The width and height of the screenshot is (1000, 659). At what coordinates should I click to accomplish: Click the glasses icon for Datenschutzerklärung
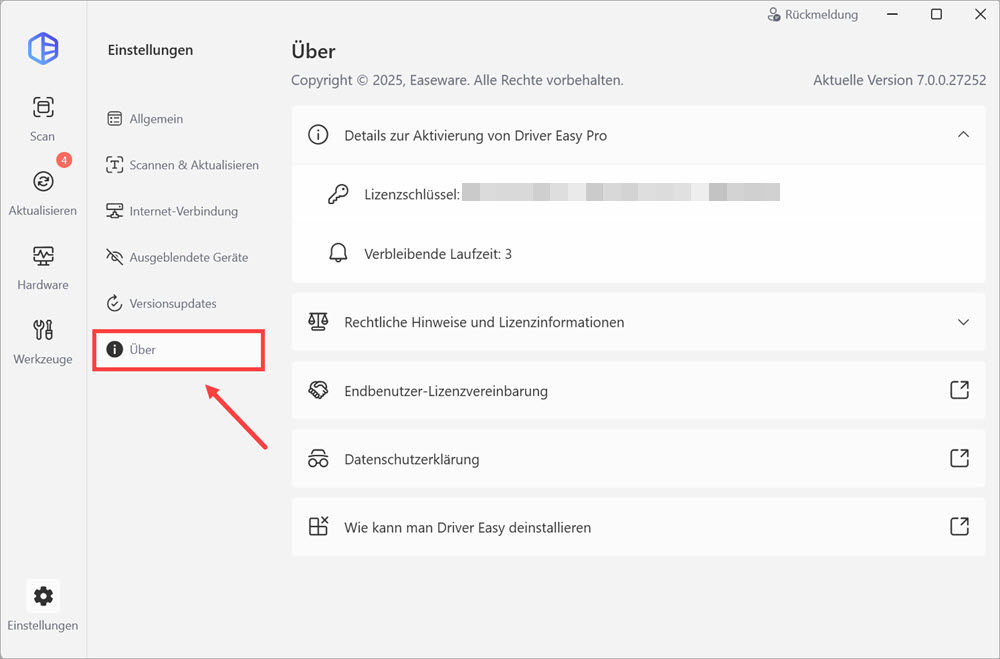pos(318,459)
